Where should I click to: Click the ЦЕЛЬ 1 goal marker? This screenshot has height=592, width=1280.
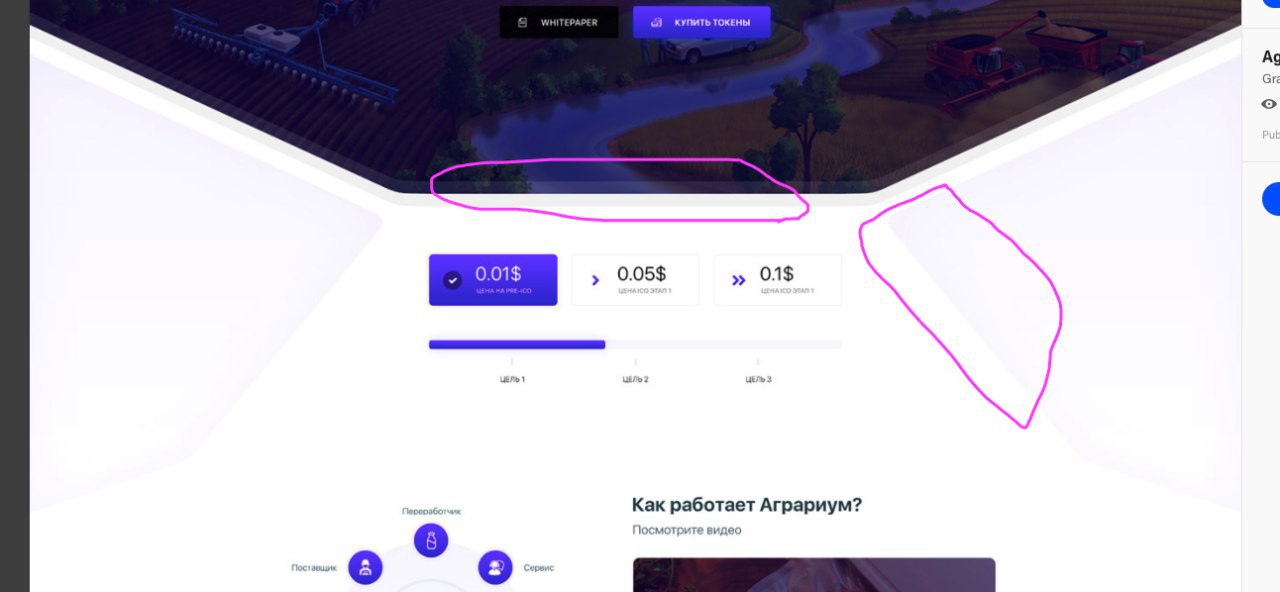point(512,379)
